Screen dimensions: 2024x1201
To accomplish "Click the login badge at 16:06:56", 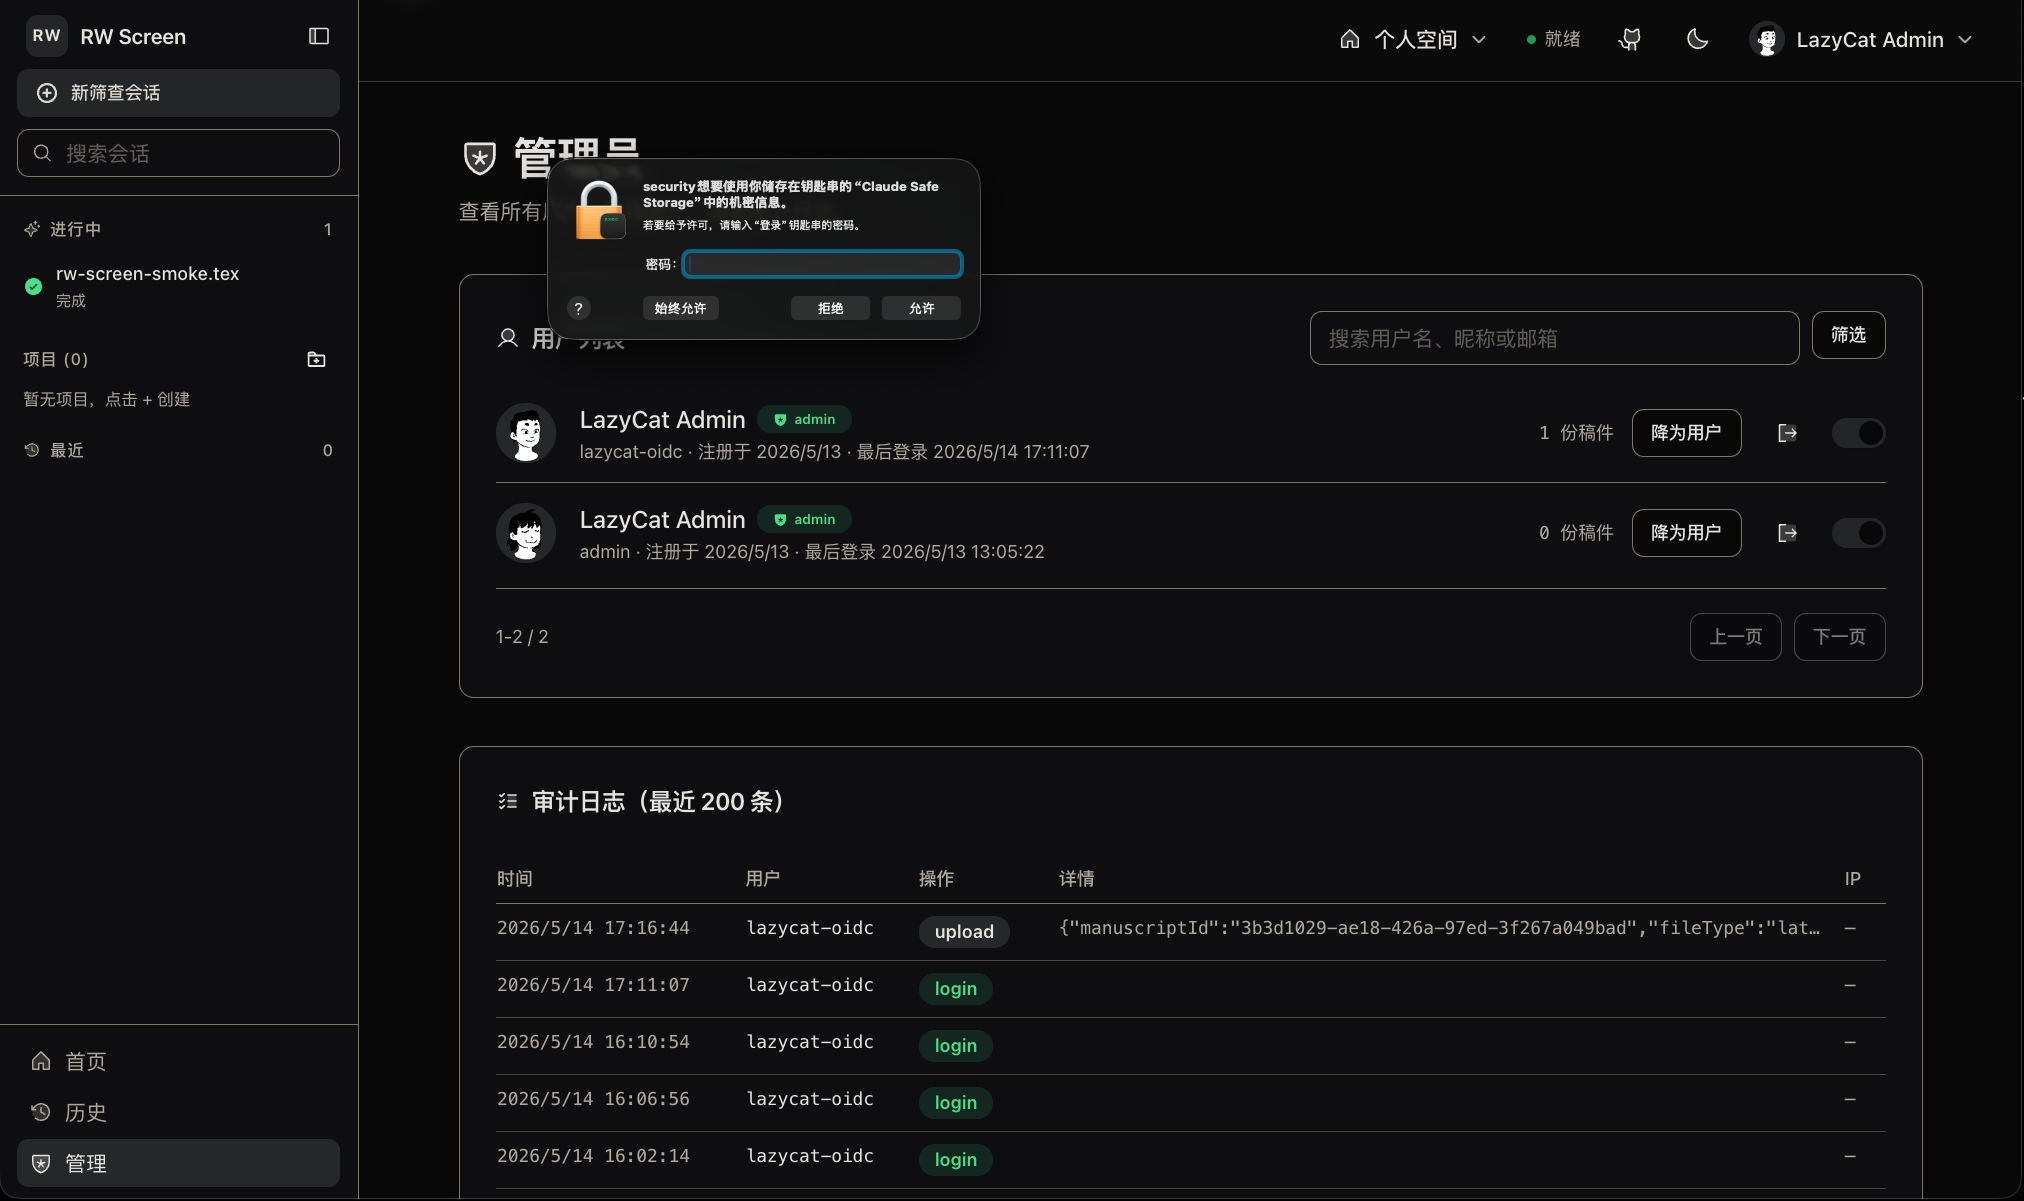I will [x=955, y=1102].
